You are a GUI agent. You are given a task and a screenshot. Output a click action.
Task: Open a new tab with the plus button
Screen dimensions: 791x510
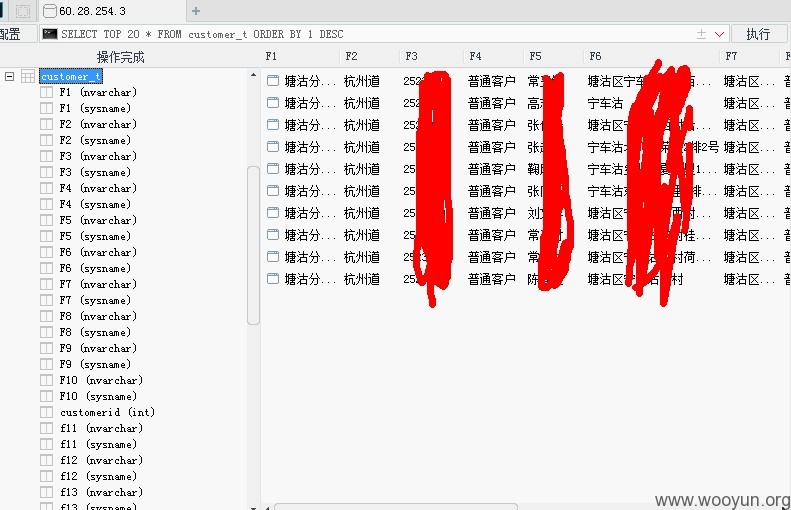[196, 11]
